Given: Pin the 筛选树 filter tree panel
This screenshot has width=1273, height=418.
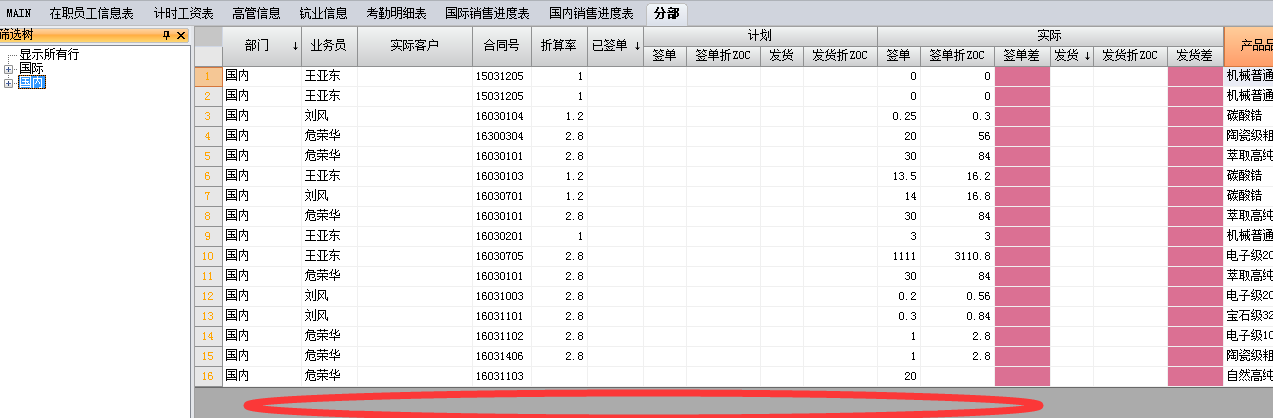Looking at the screenshot, I should [167, 35].
